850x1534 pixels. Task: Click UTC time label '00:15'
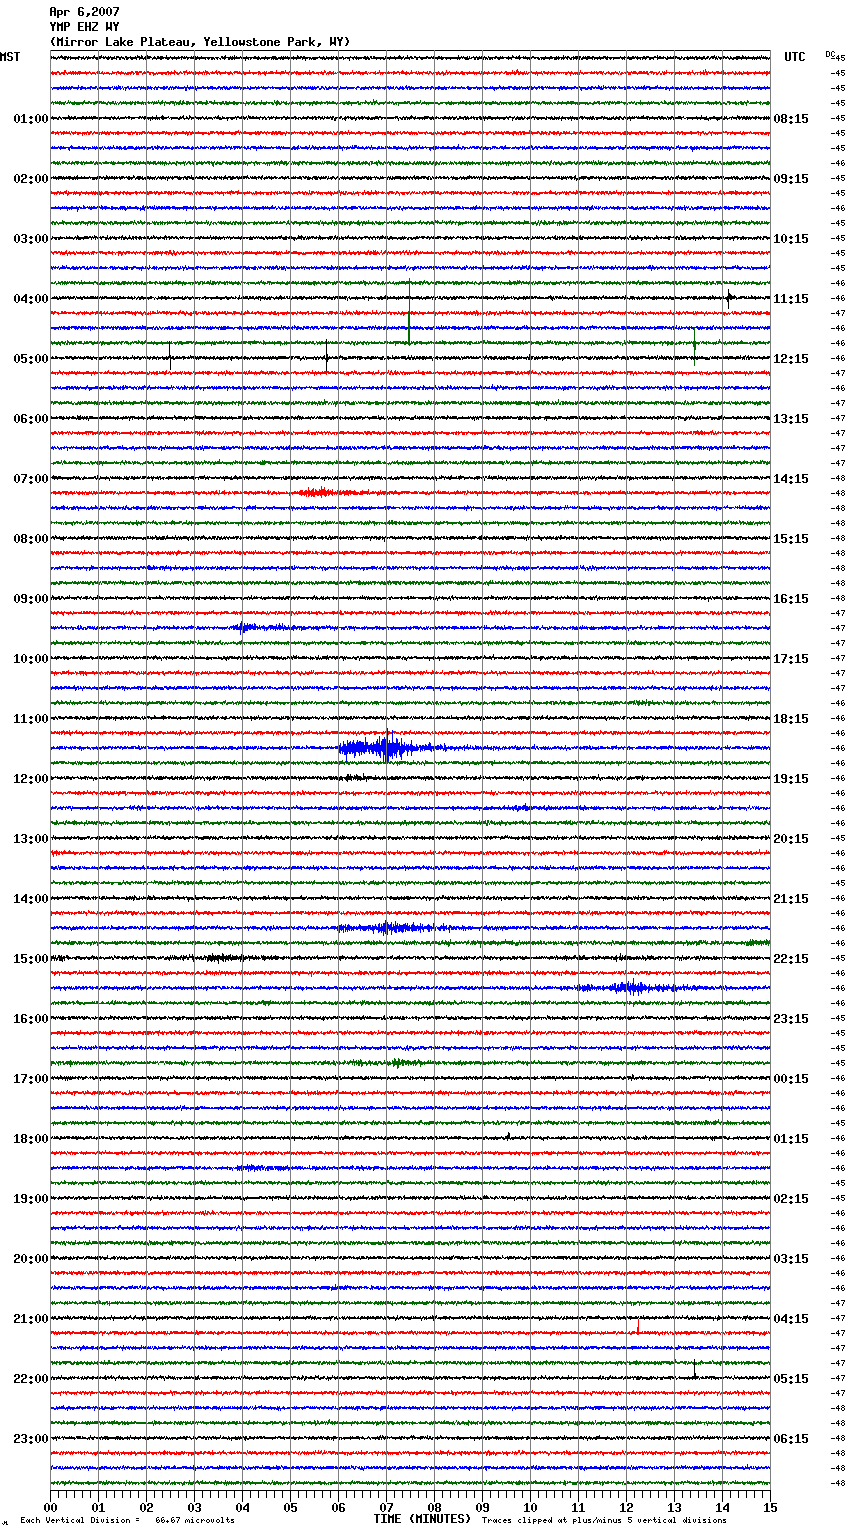[x=791, y=1079]
